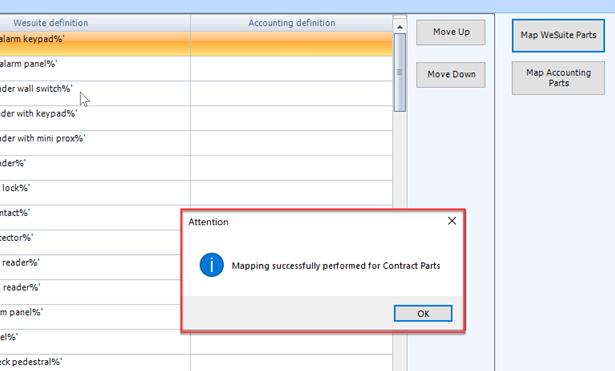Click the Attention dialog title
The height and width of the screenshot is (371, 615).
[208, 222]
